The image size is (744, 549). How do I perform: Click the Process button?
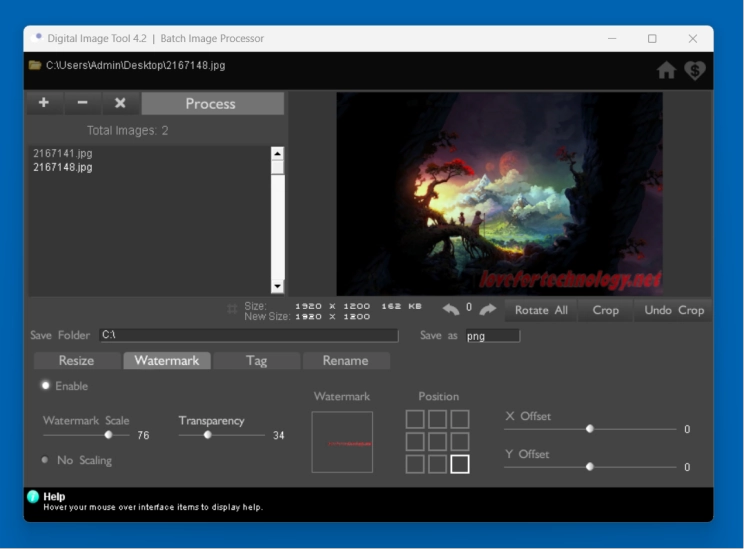pos(213,103)
